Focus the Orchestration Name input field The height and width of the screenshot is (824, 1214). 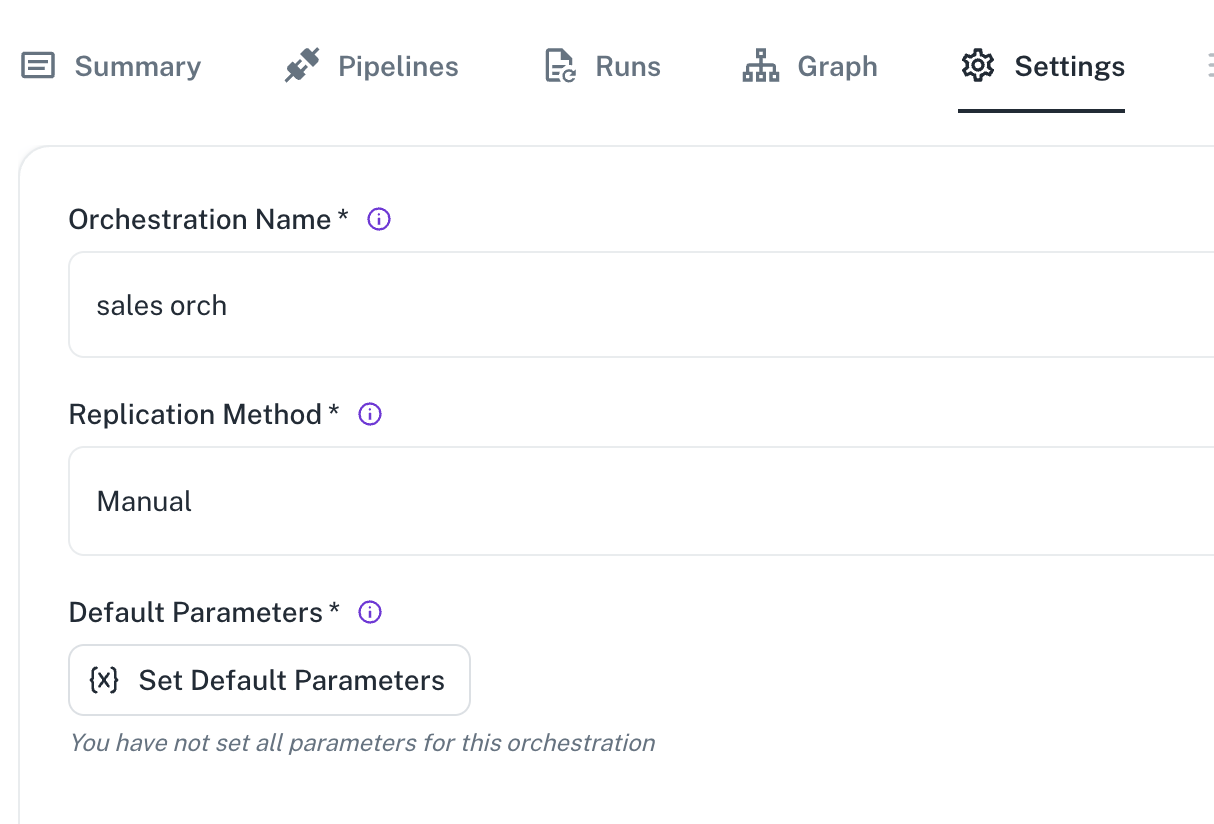(641, 305)
